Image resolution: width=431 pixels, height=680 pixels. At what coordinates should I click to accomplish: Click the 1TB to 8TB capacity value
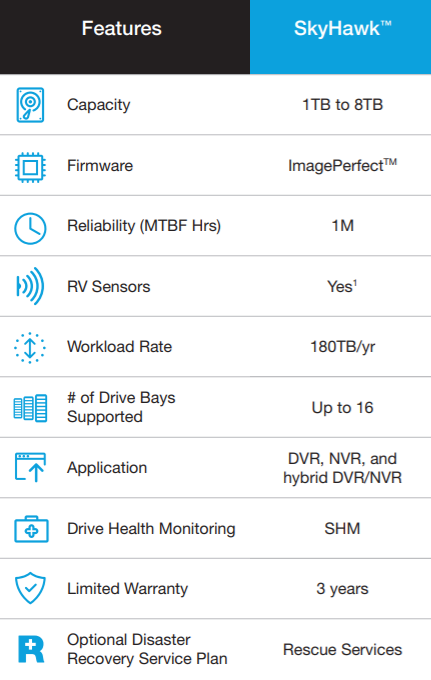click(x=343, y=105)
